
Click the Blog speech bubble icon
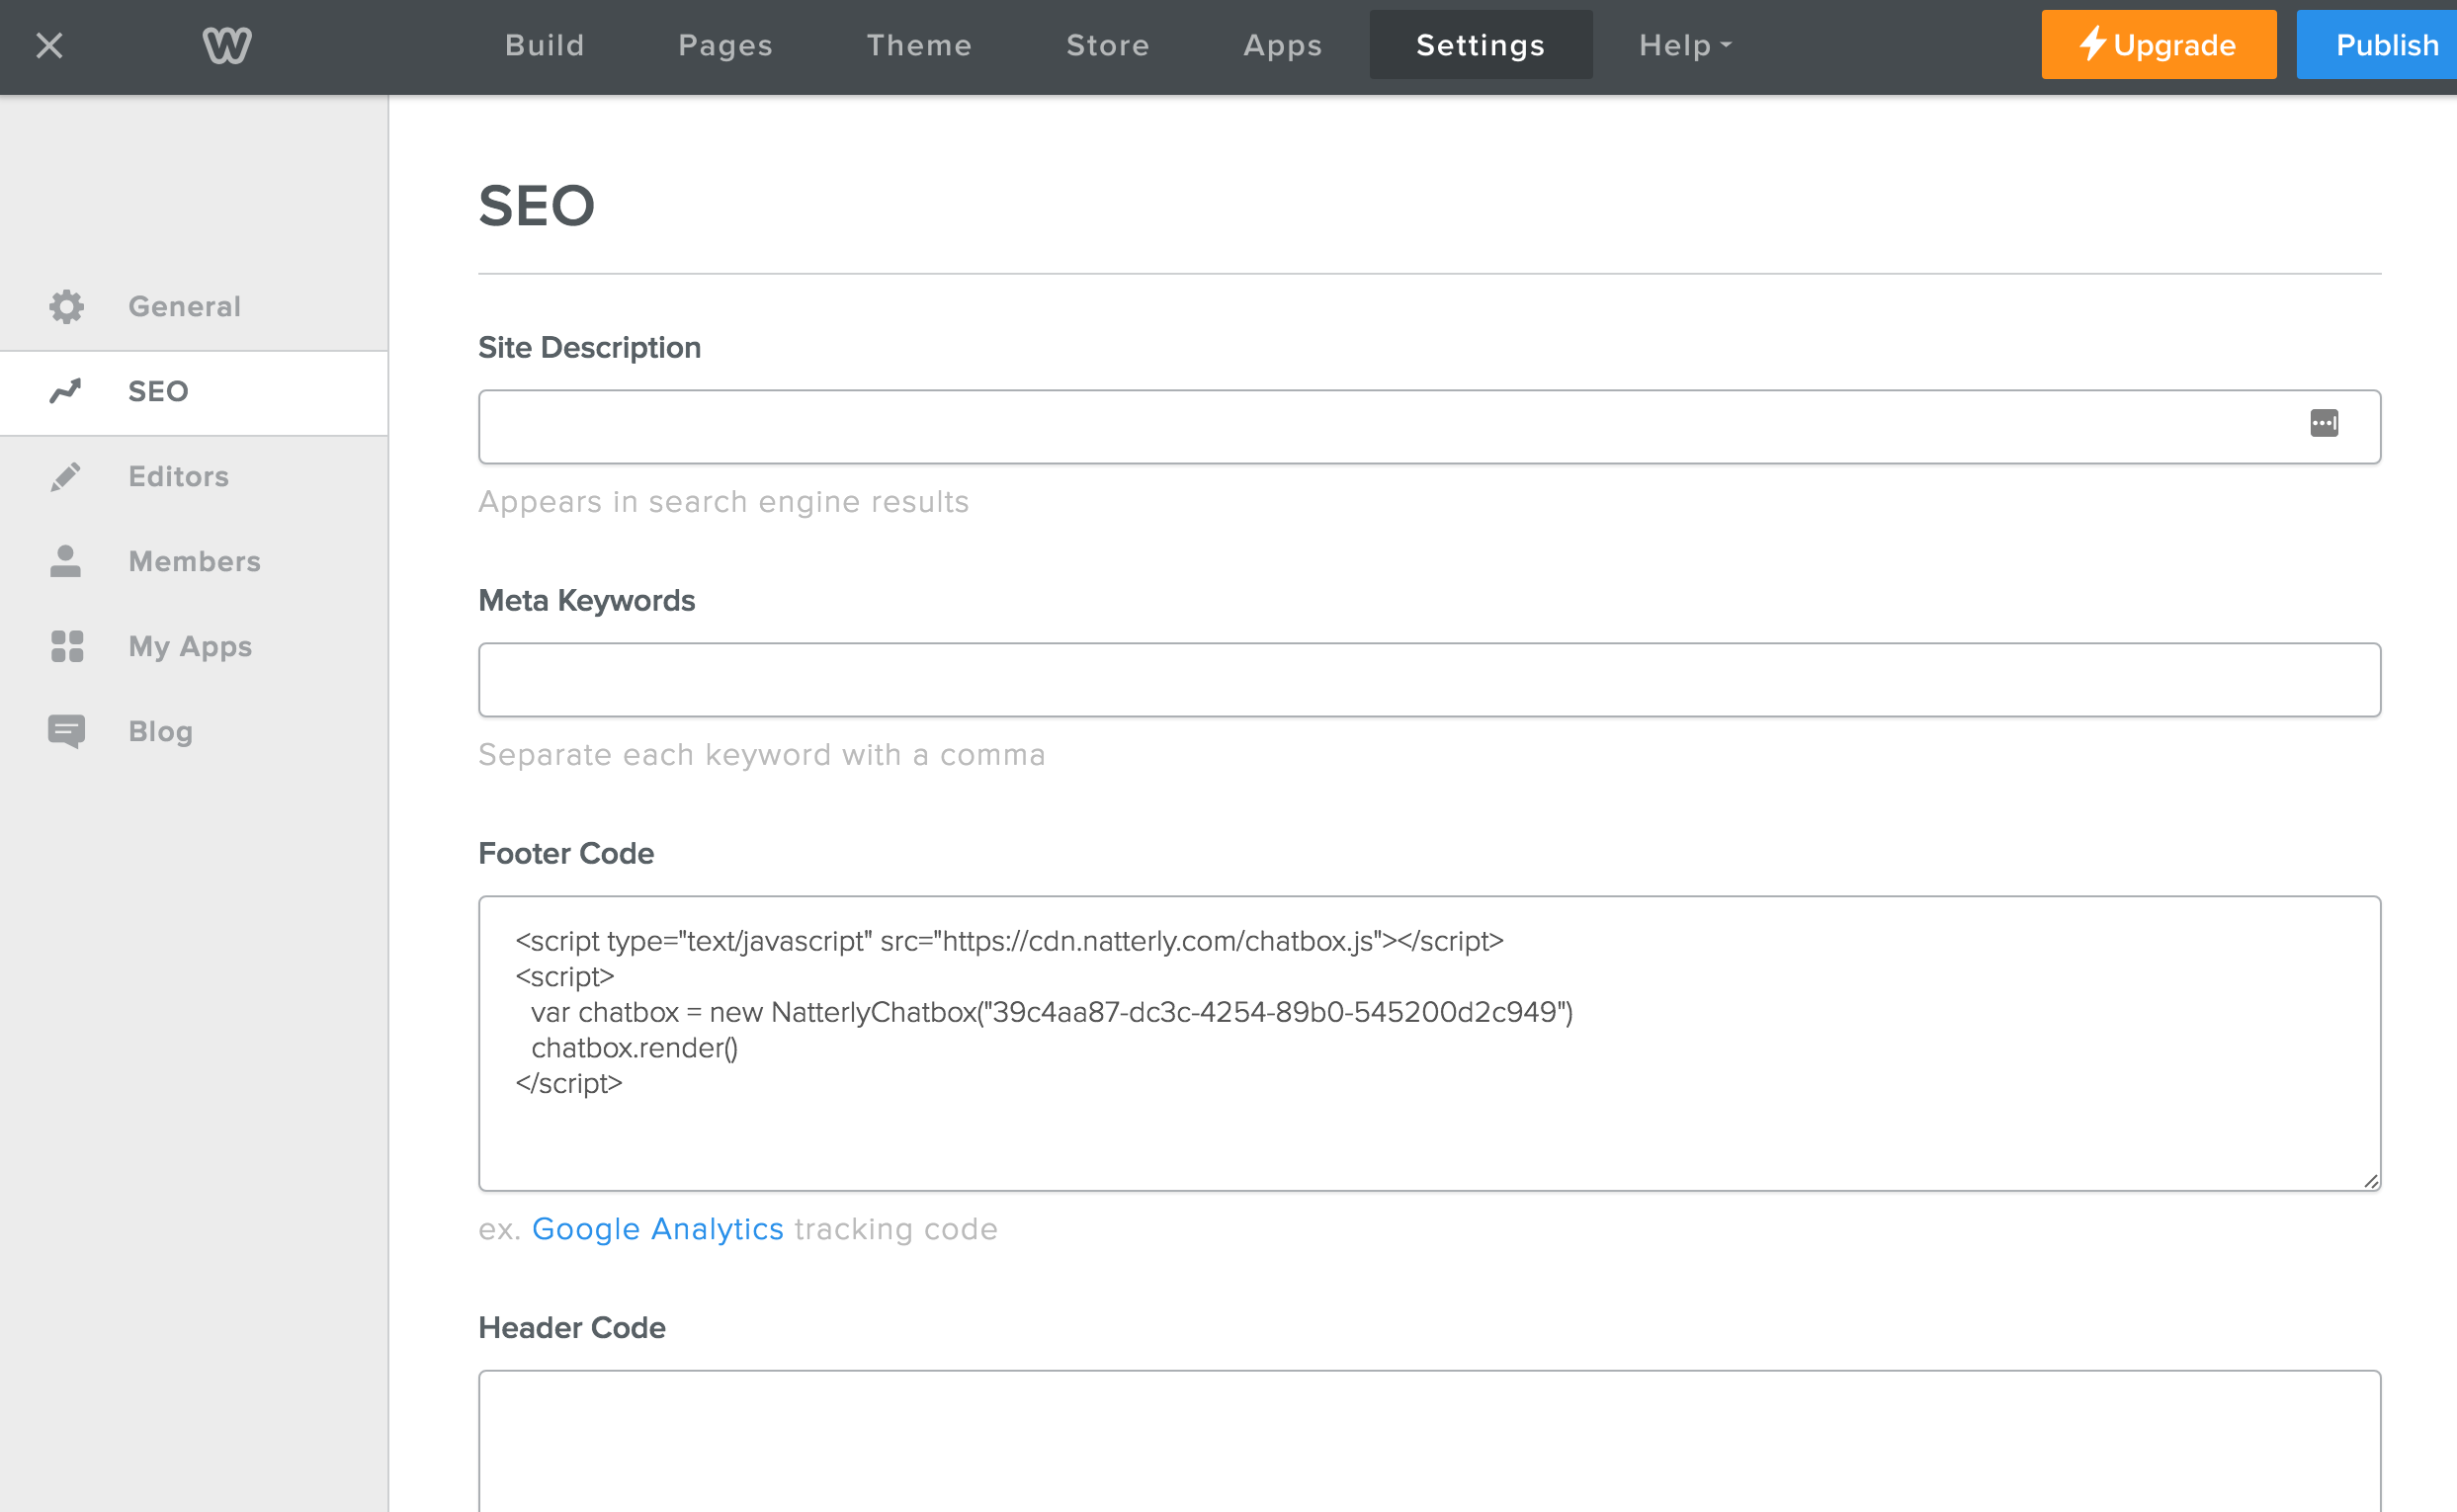click(x=67, y=732)
